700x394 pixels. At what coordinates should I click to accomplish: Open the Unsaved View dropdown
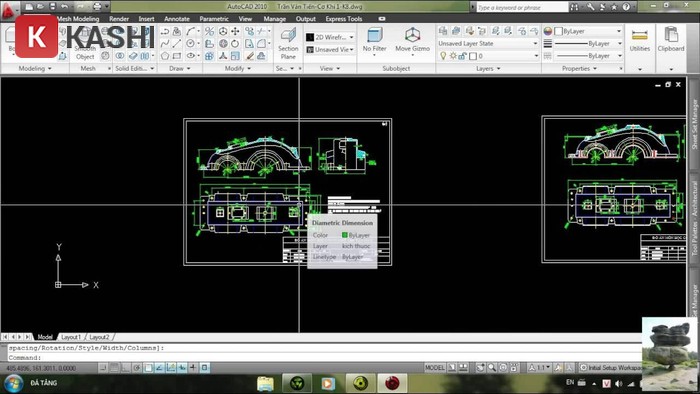pos(330,50)
